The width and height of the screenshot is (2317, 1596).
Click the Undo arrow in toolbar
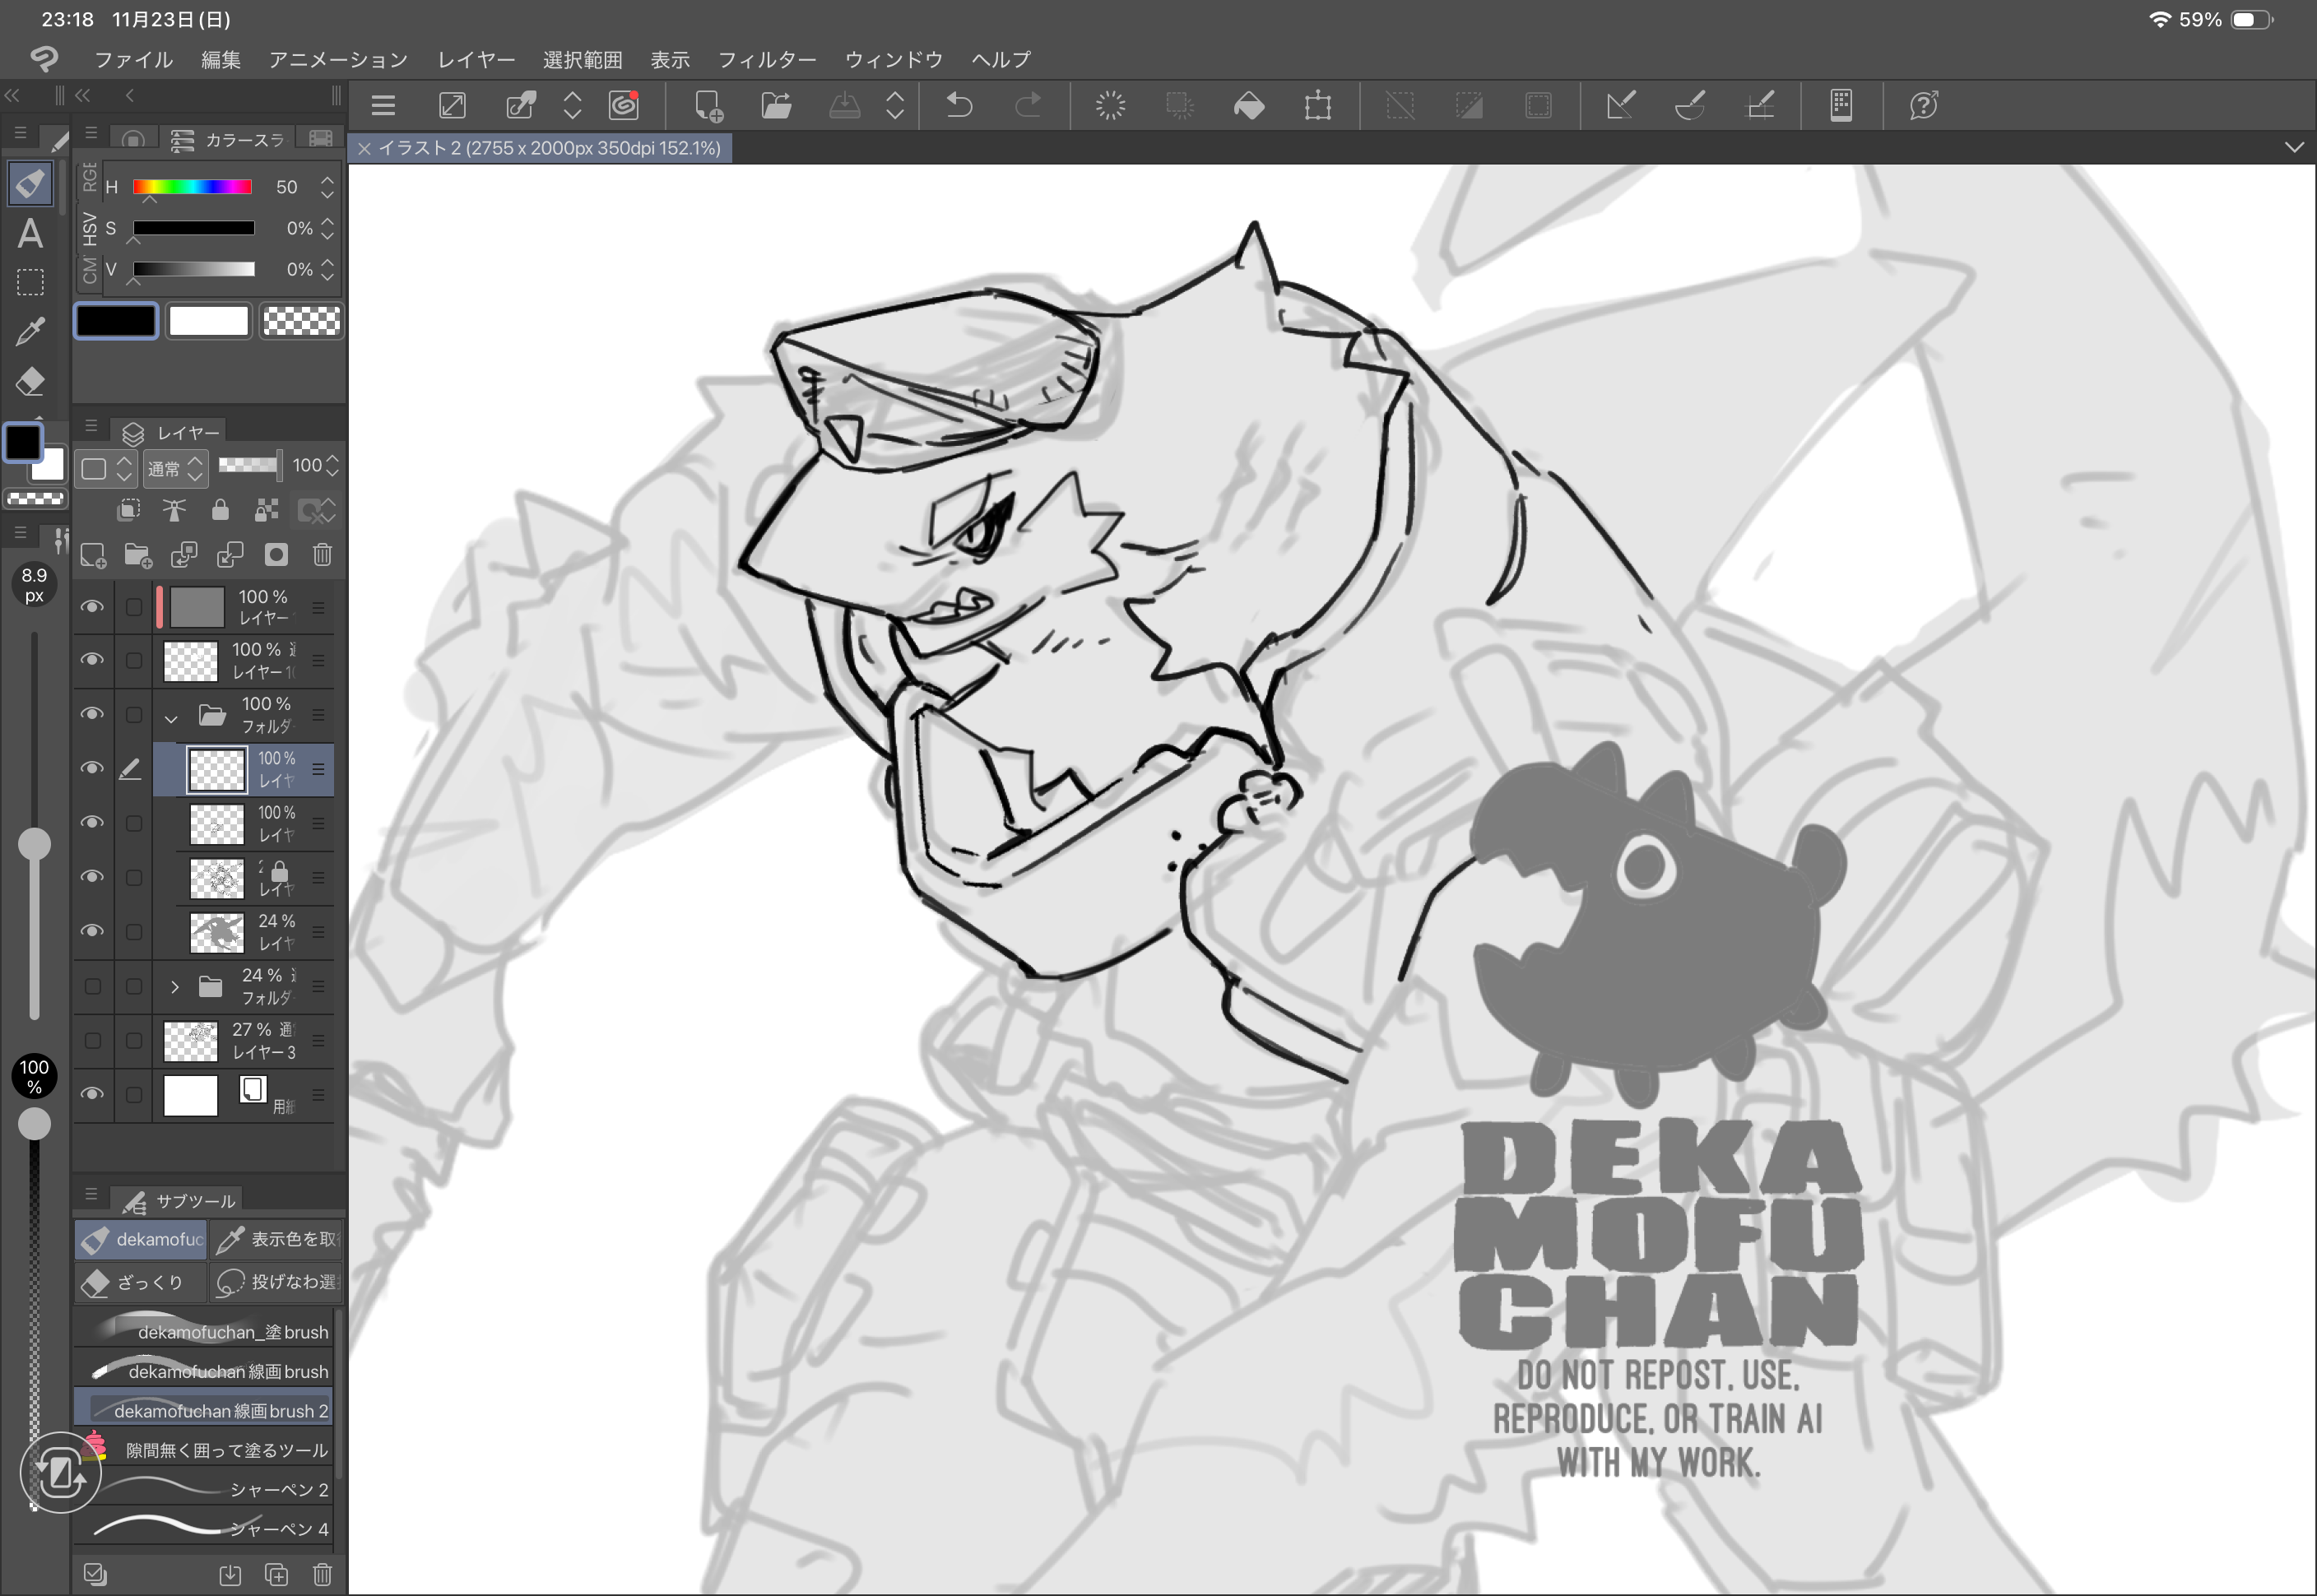959,105
